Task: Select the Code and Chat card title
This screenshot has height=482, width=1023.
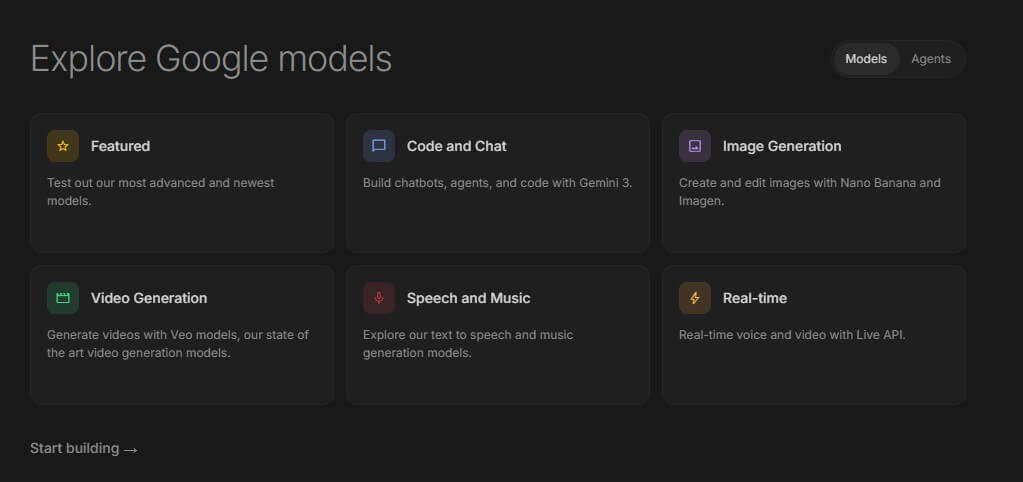Action: 457,146
